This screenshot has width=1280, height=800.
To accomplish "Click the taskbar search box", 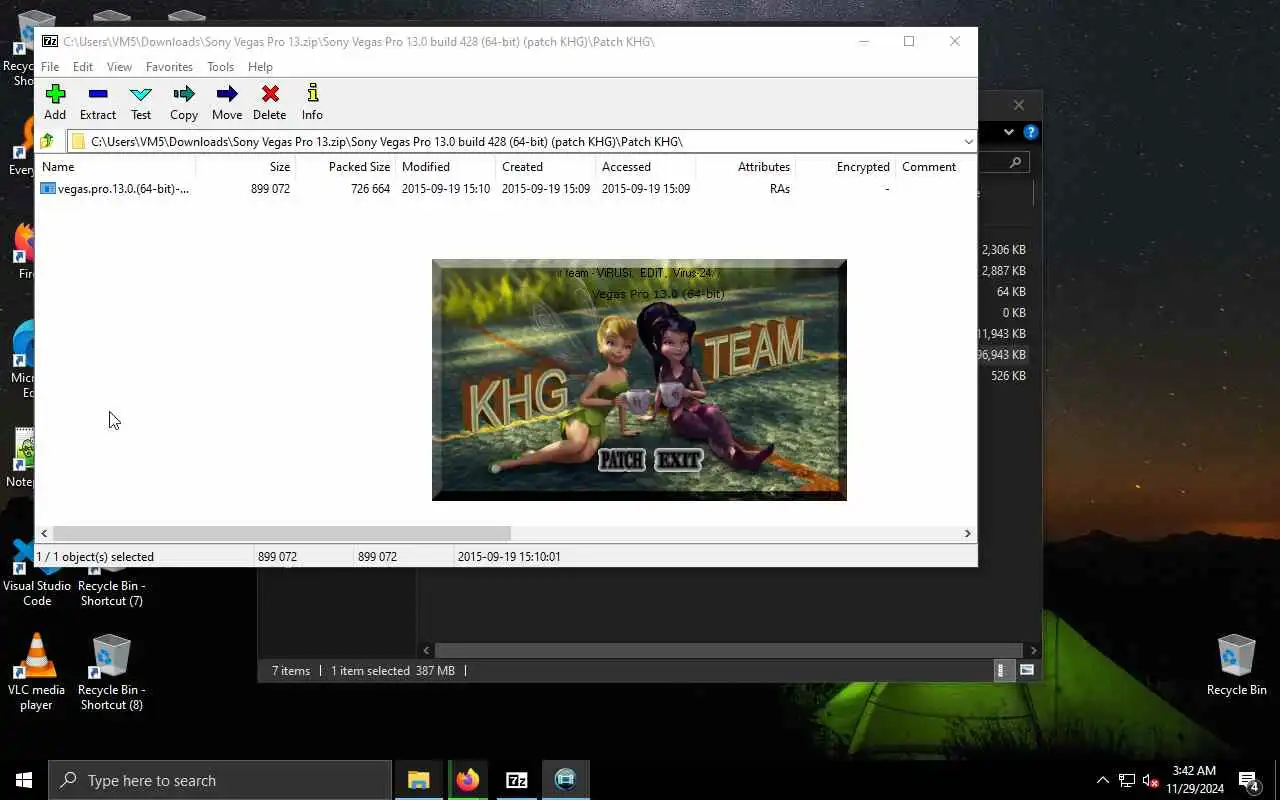I will (x=220, y=780).
